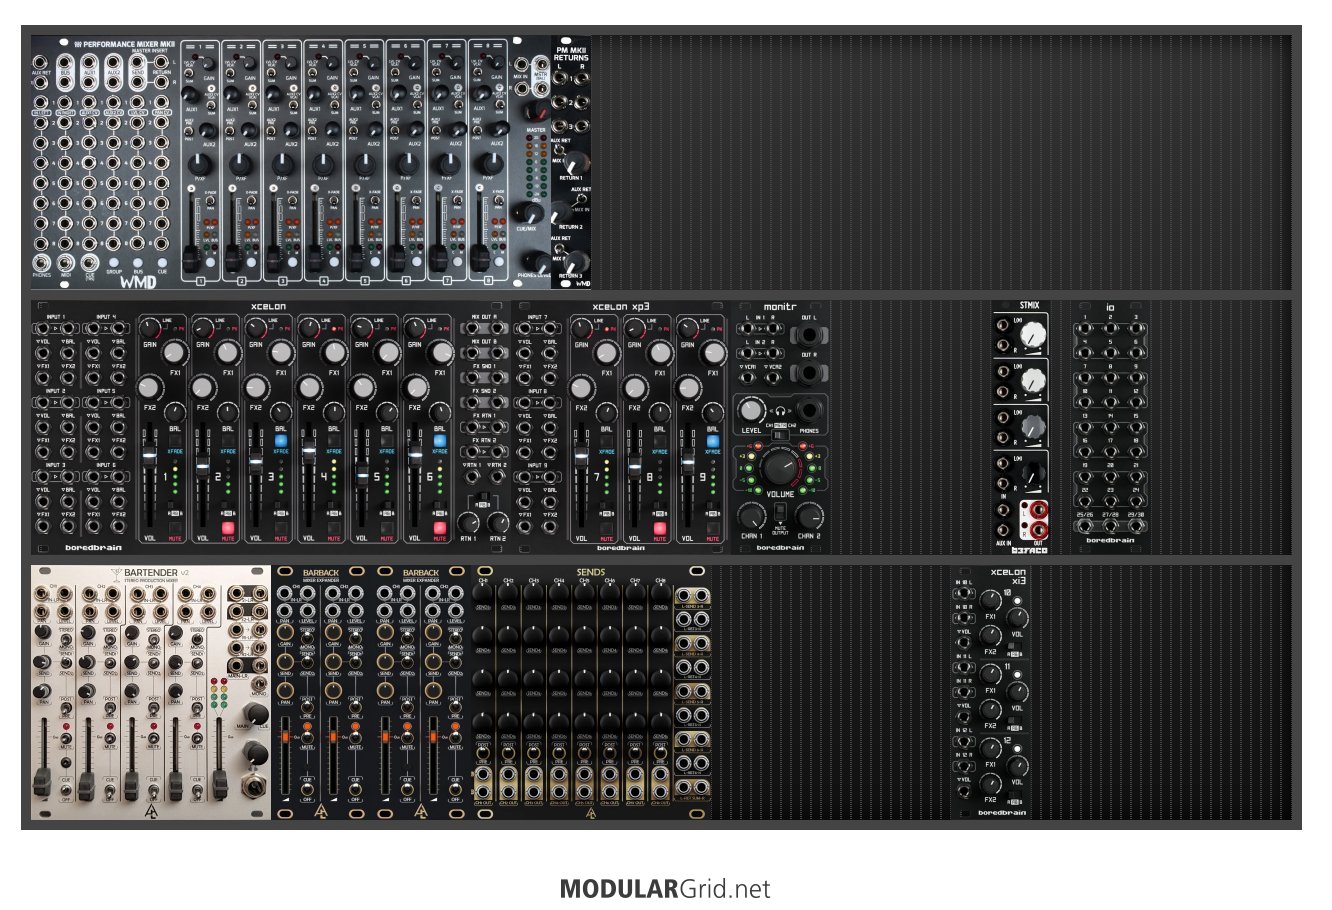Adjust Xcelon channel 1 BAL knob
This screenshot has height=910, width=1332.
175,411
